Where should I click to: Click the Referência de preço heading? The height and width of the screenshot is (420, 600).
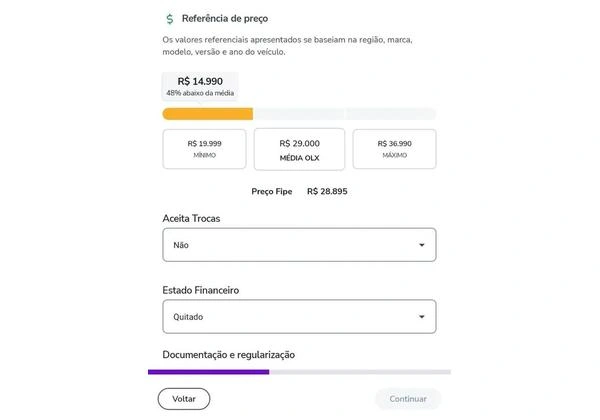[x=232, y=18]
